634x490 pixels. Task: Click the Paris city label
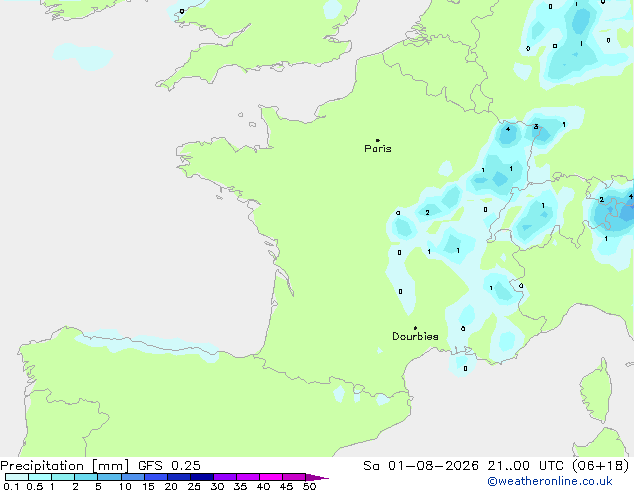[378, 149]
